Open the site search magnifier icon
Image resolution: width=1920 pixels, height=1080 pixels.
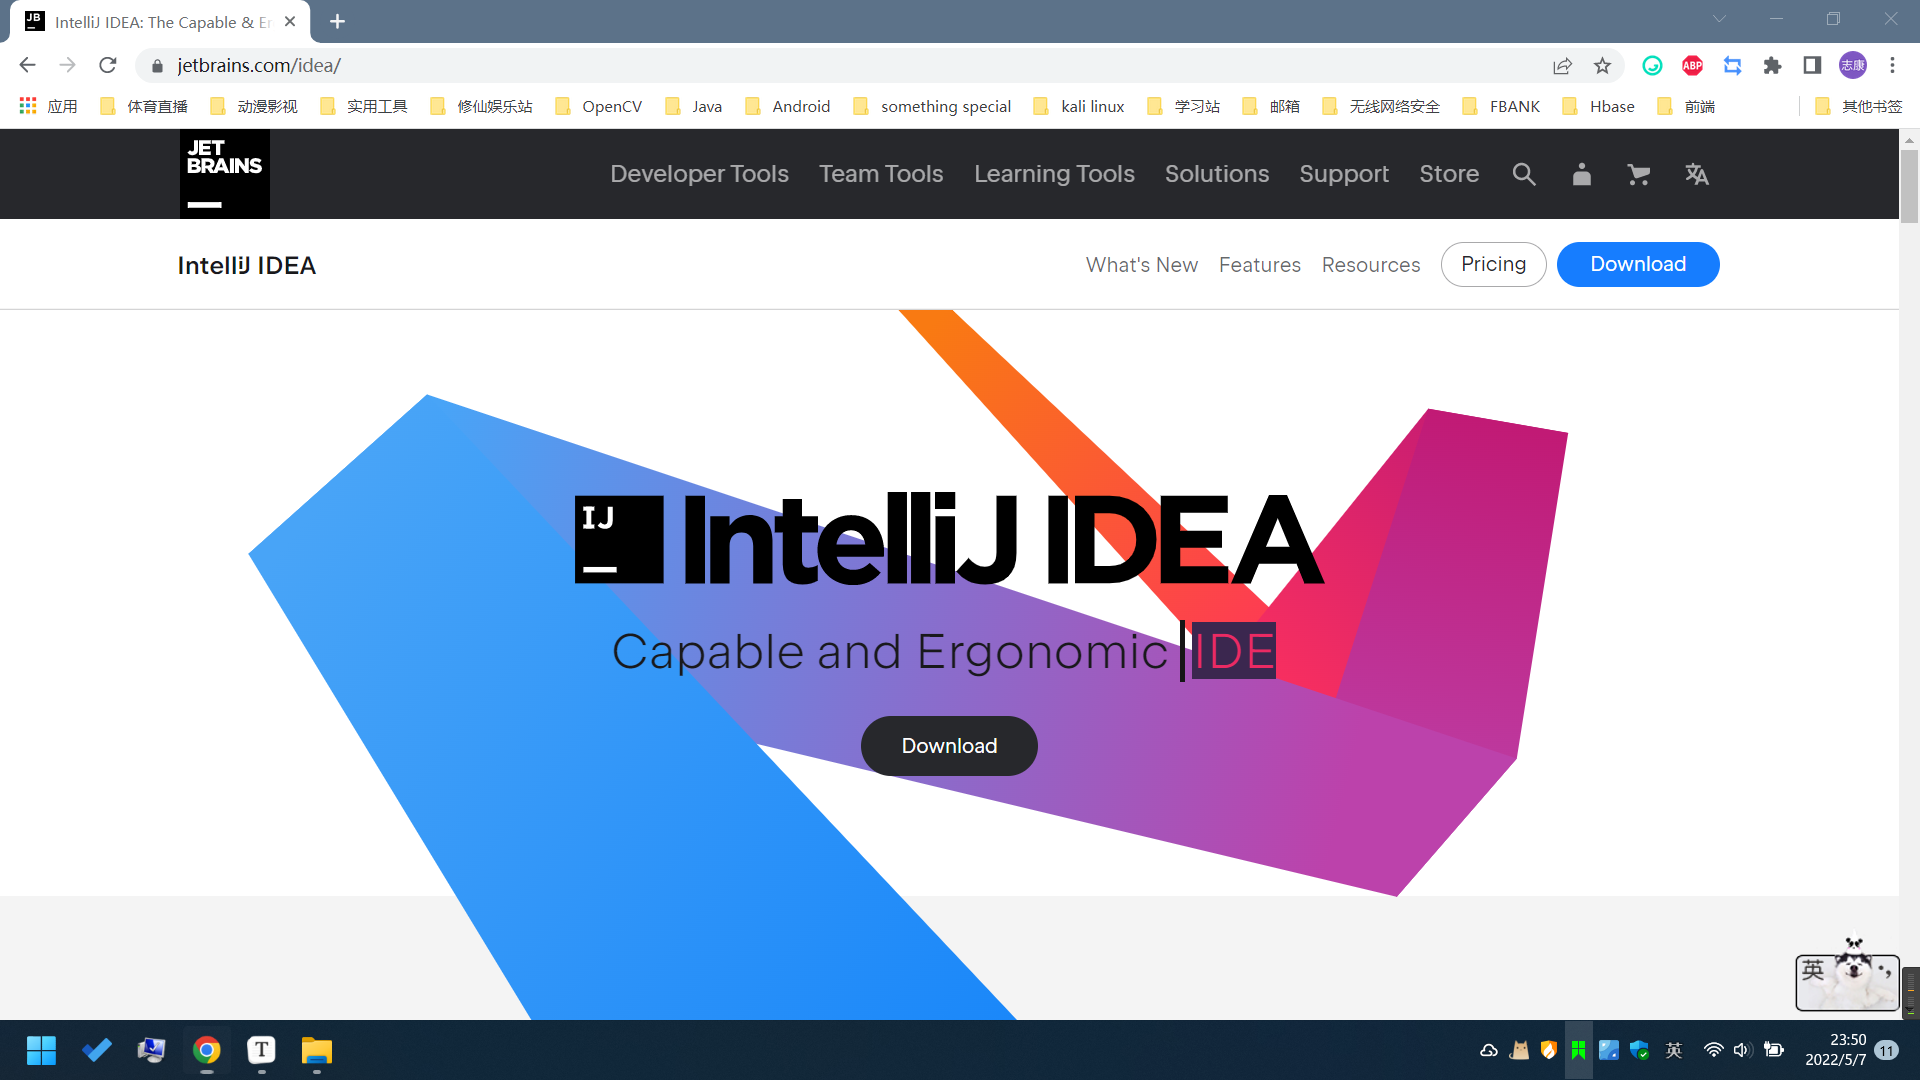[x=1523, y=174]
